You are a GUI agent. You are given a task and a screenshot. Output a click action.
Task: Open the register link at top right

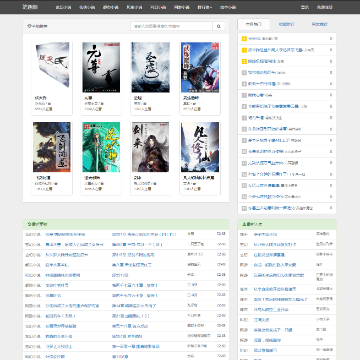click(324, 7)
